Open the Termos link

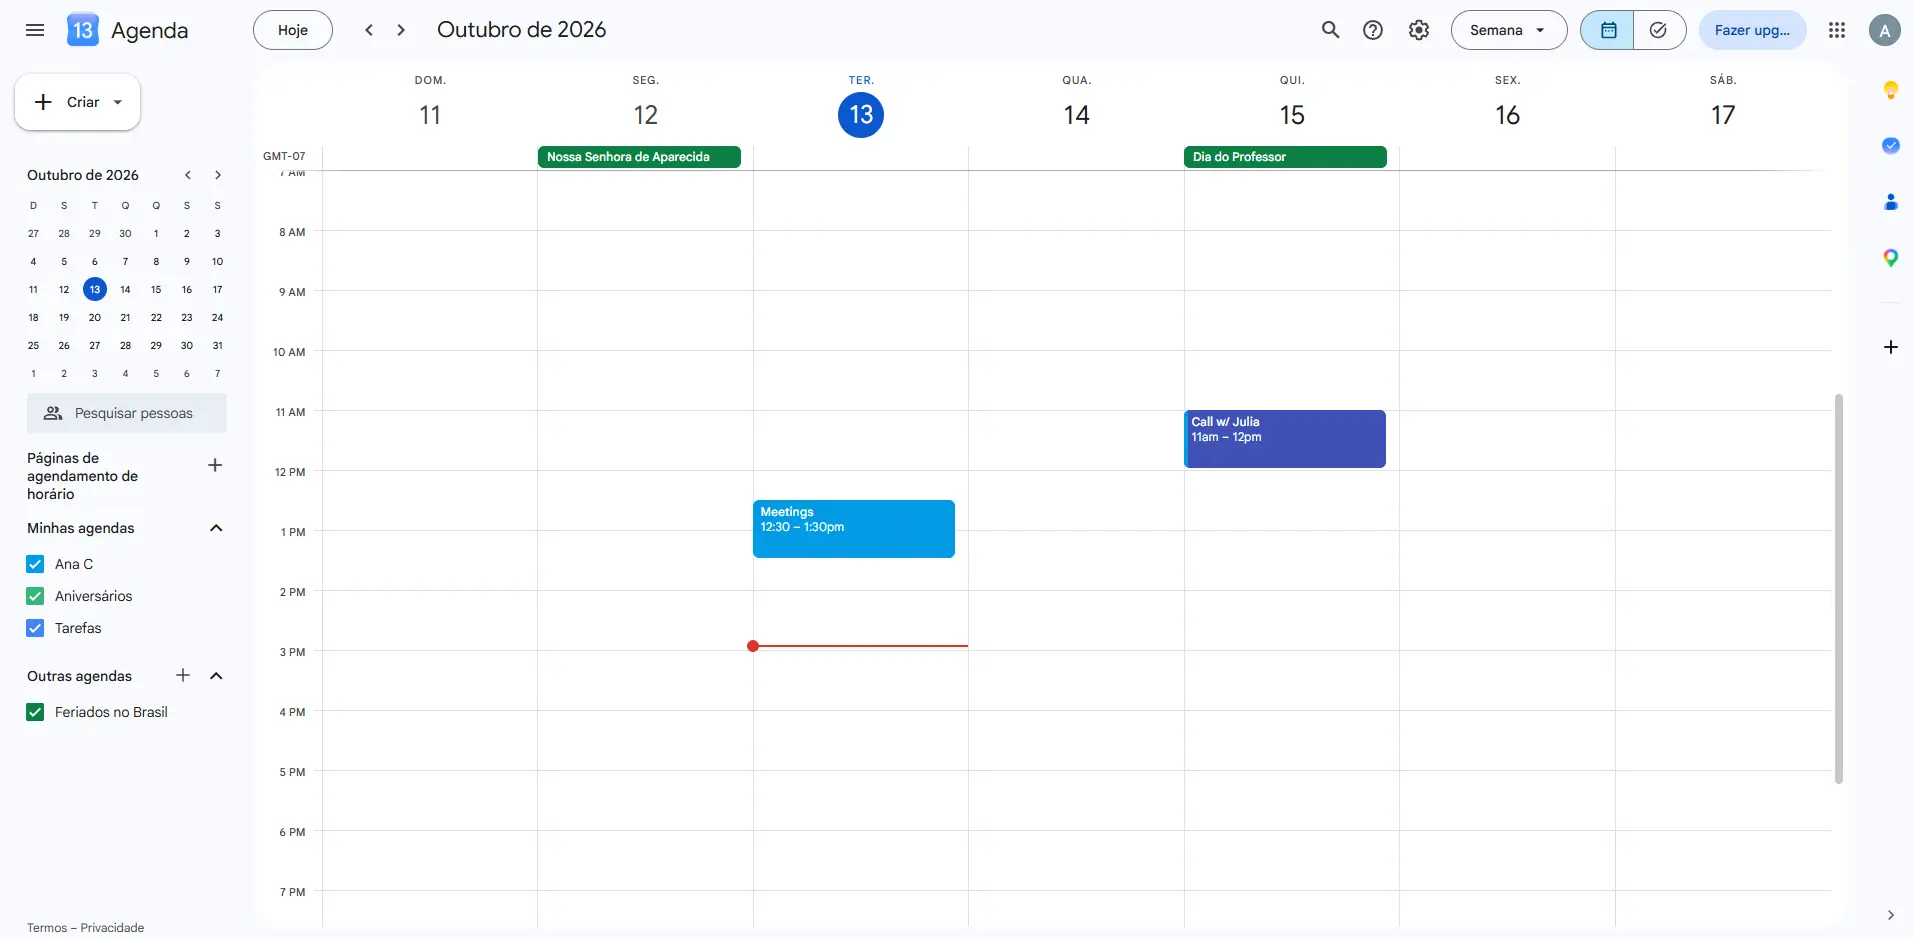coord(47,928)
